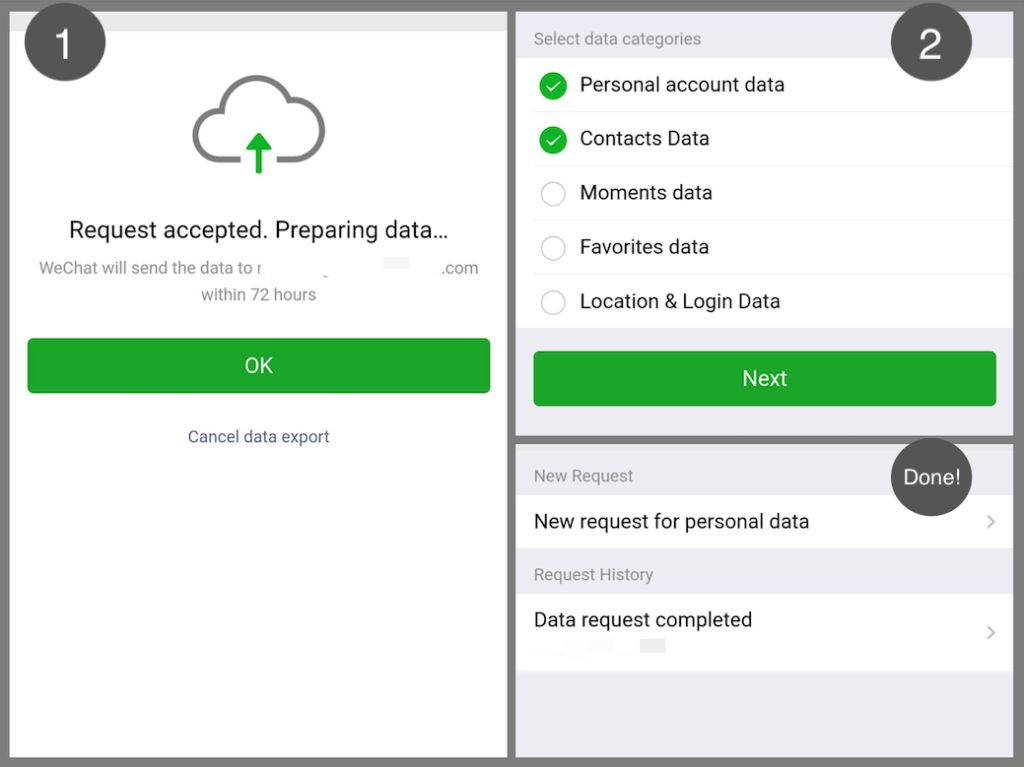Tick the Location & Login Data checkbox

[x=553, y=302]
